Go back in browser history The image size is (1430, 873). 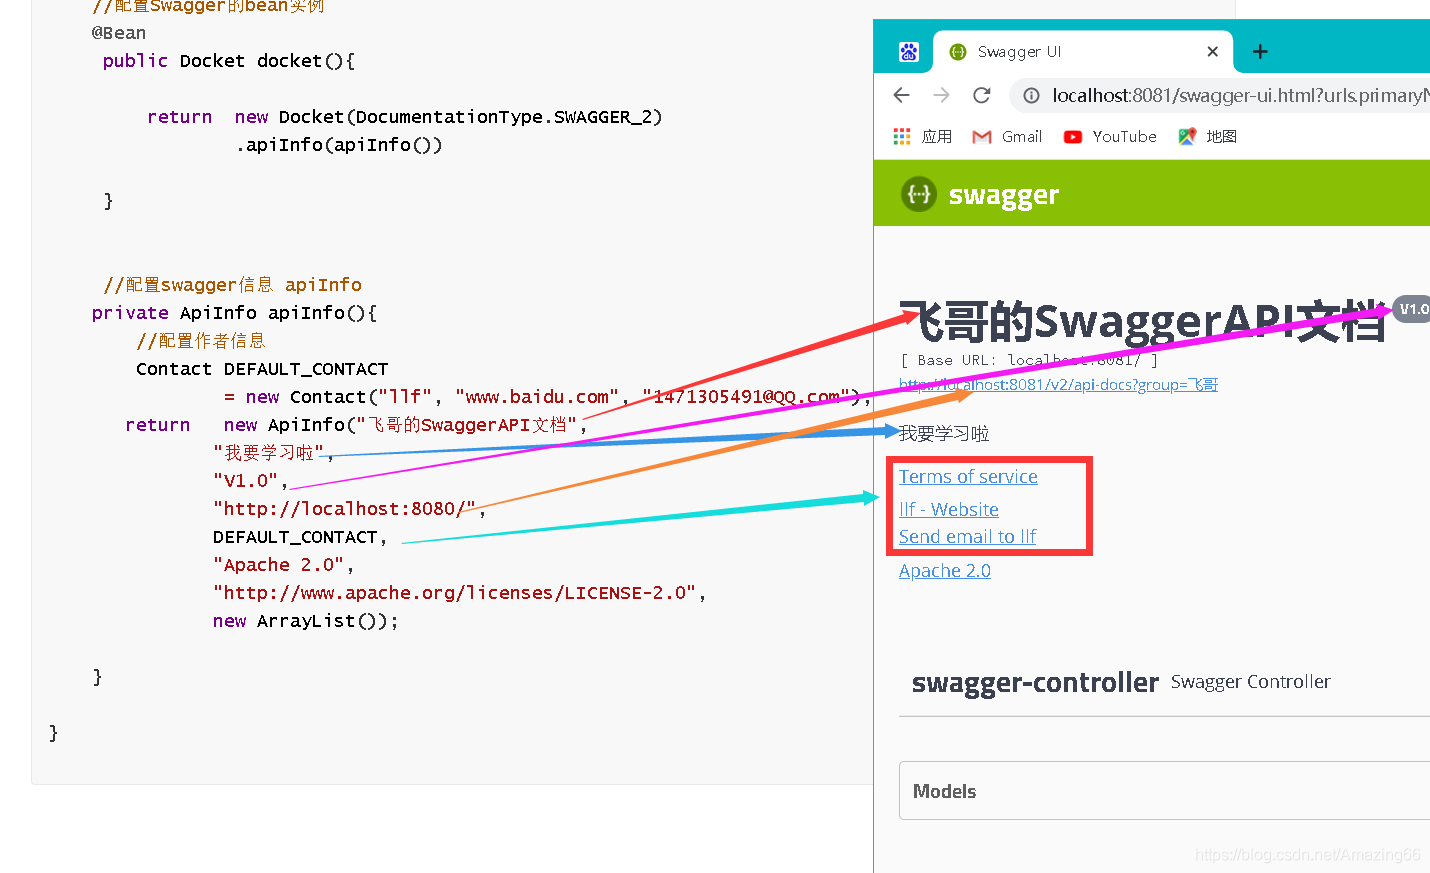click(x=901, y=95)
